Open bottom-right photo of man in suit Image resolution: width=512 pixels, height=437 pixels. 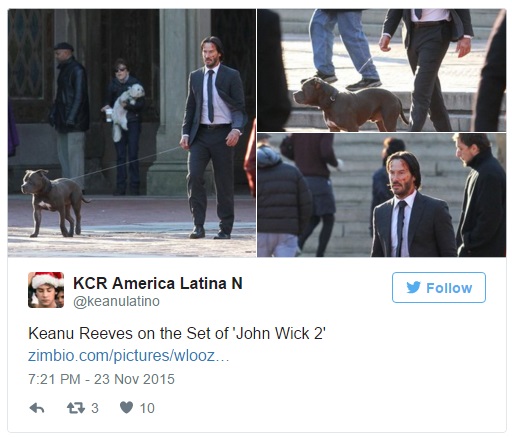pos(382,195)
